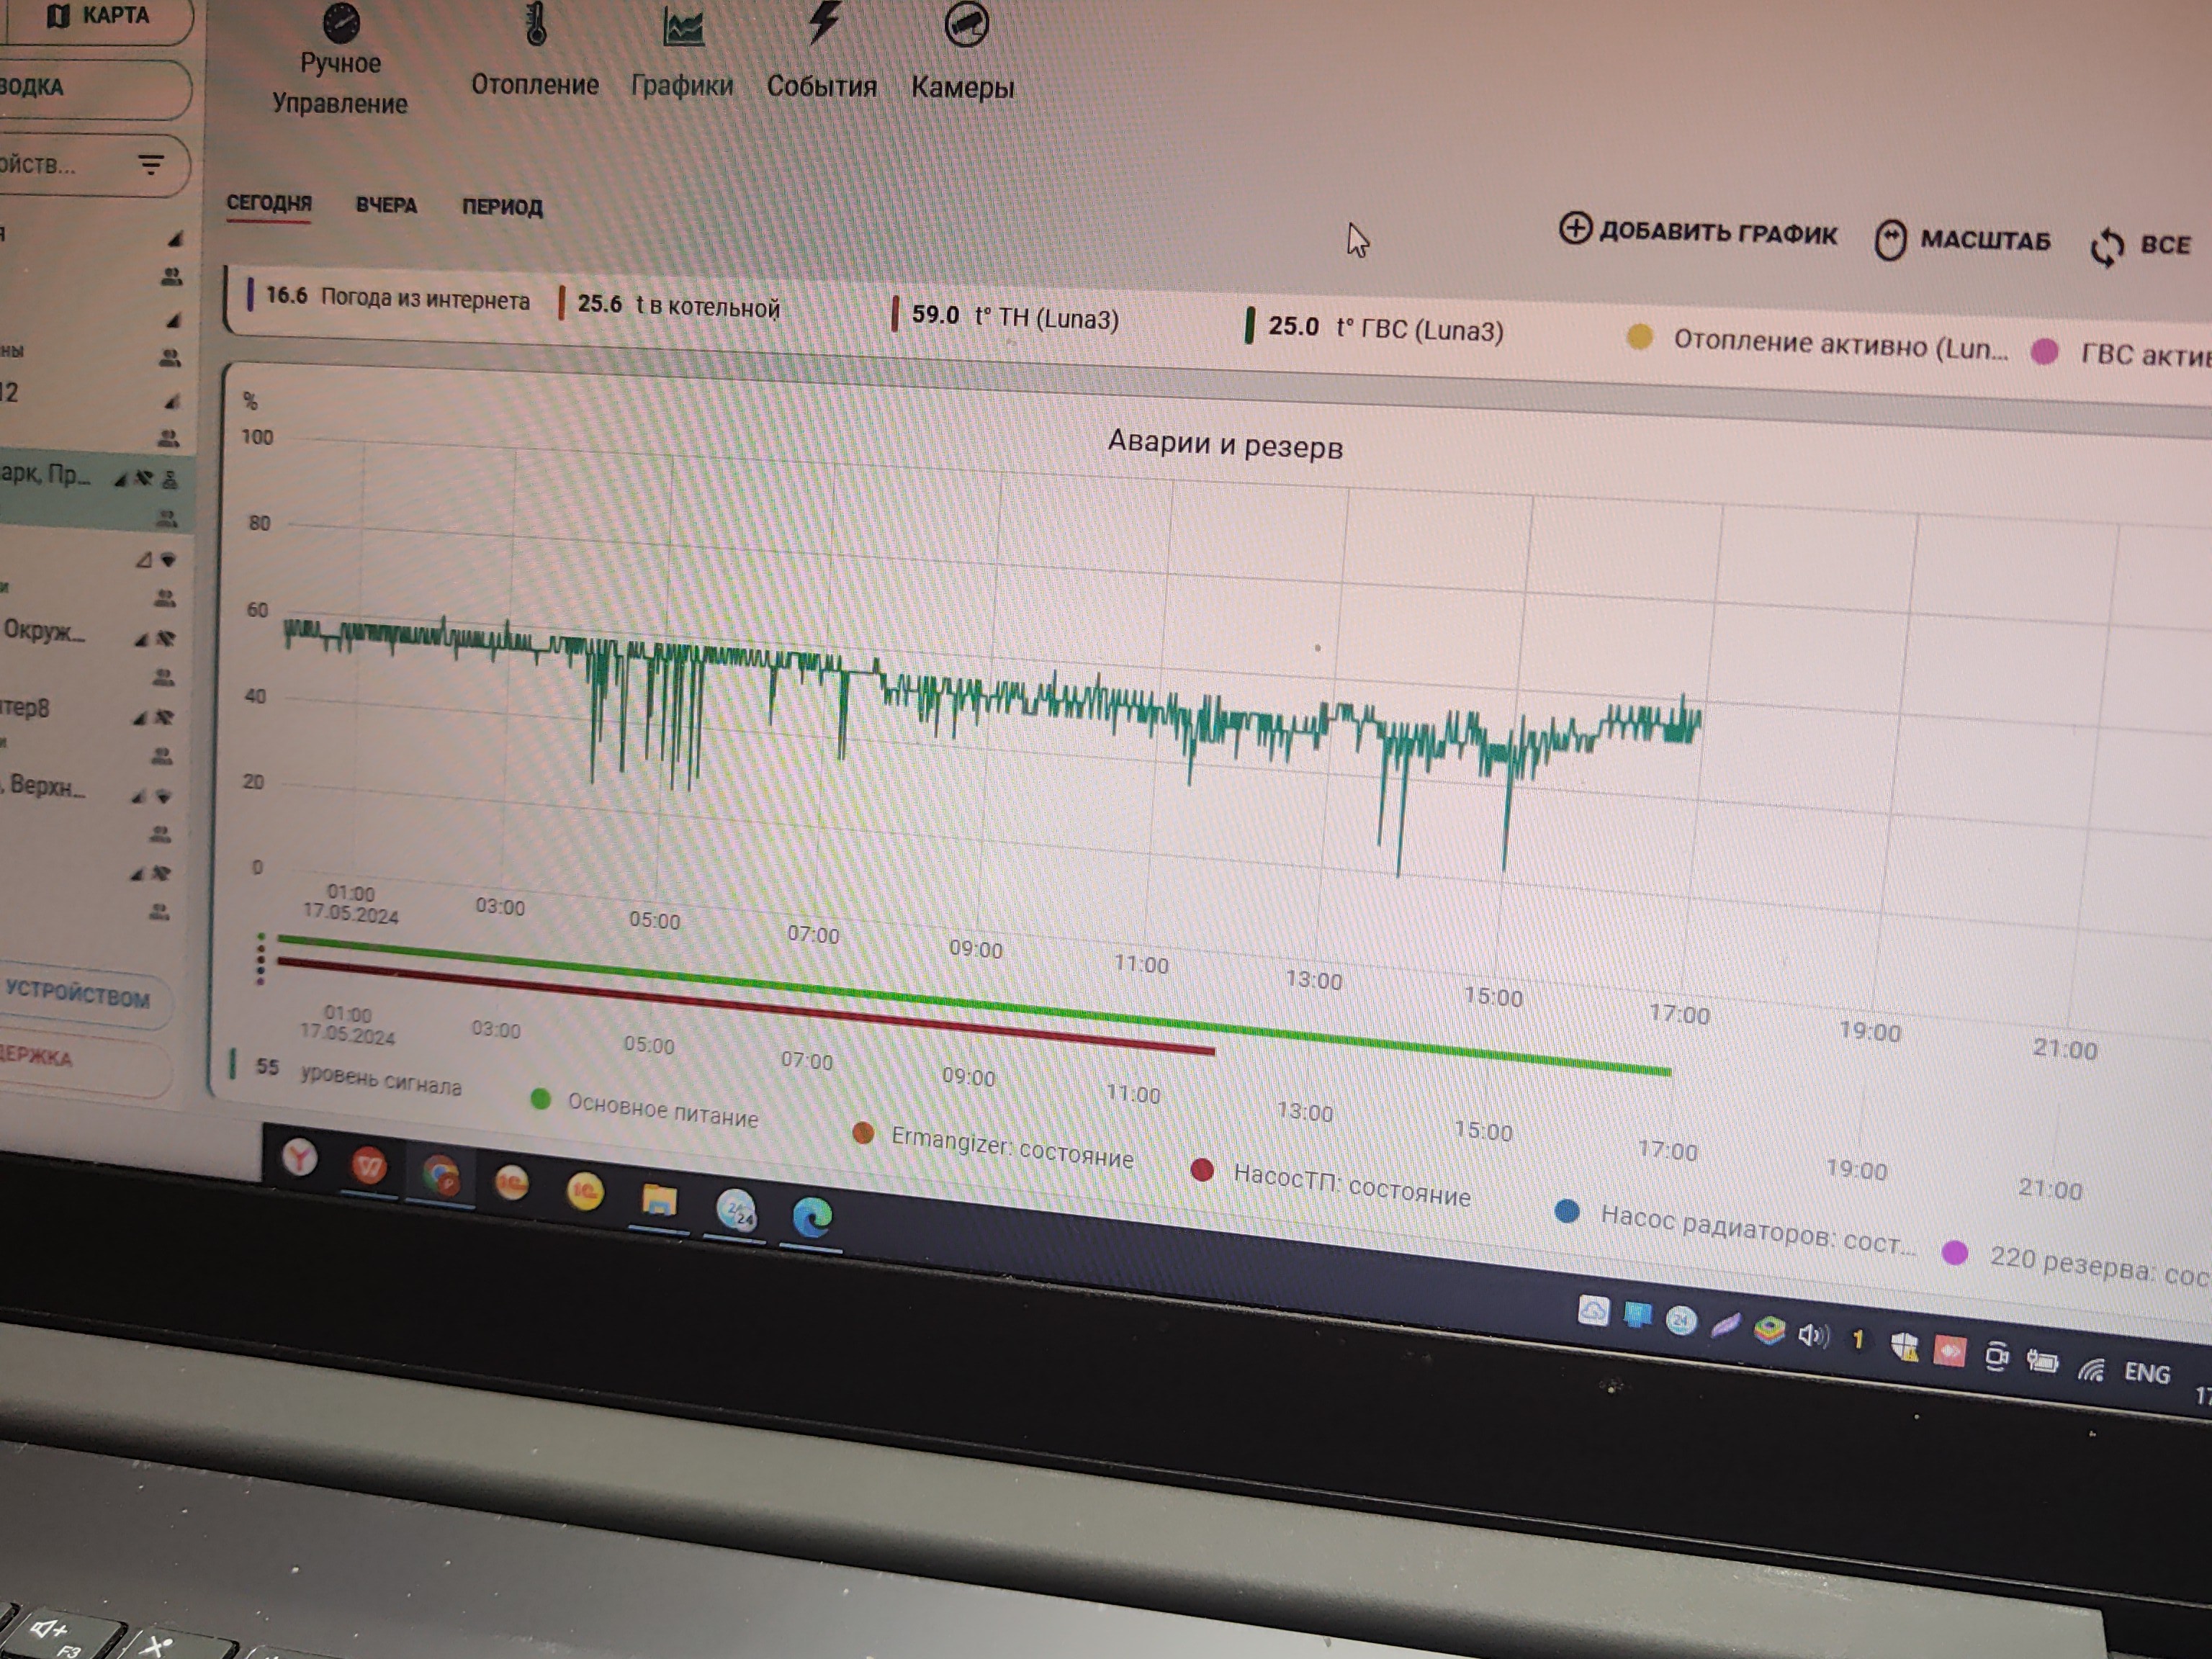The height and width of the screenshot is (1659, 2212).
Task: Open Отопление thermometer icon
Action: (536, 24)
